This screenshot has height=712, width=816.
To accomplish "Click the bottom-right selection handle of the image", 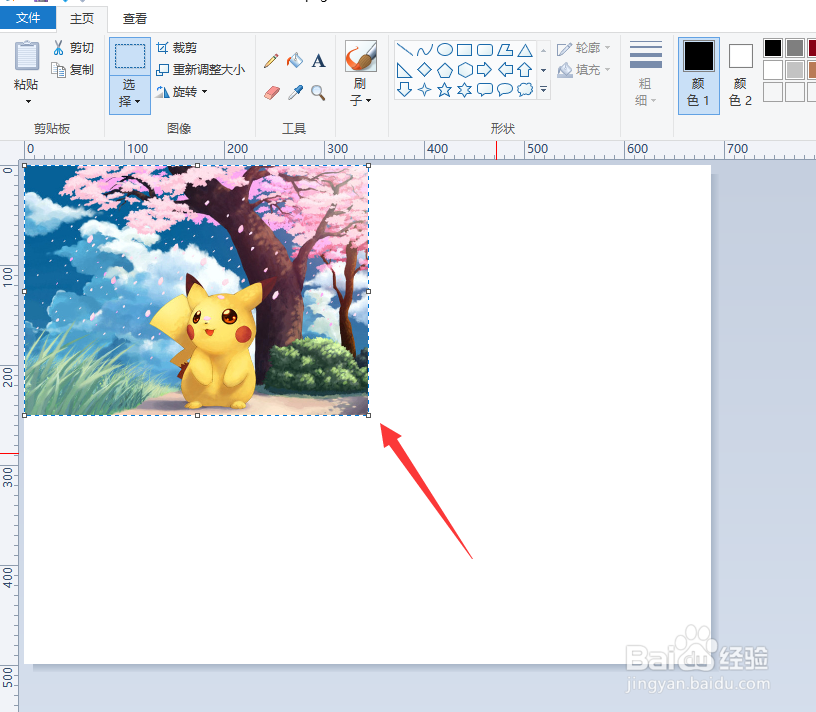I will coord(369,415).
